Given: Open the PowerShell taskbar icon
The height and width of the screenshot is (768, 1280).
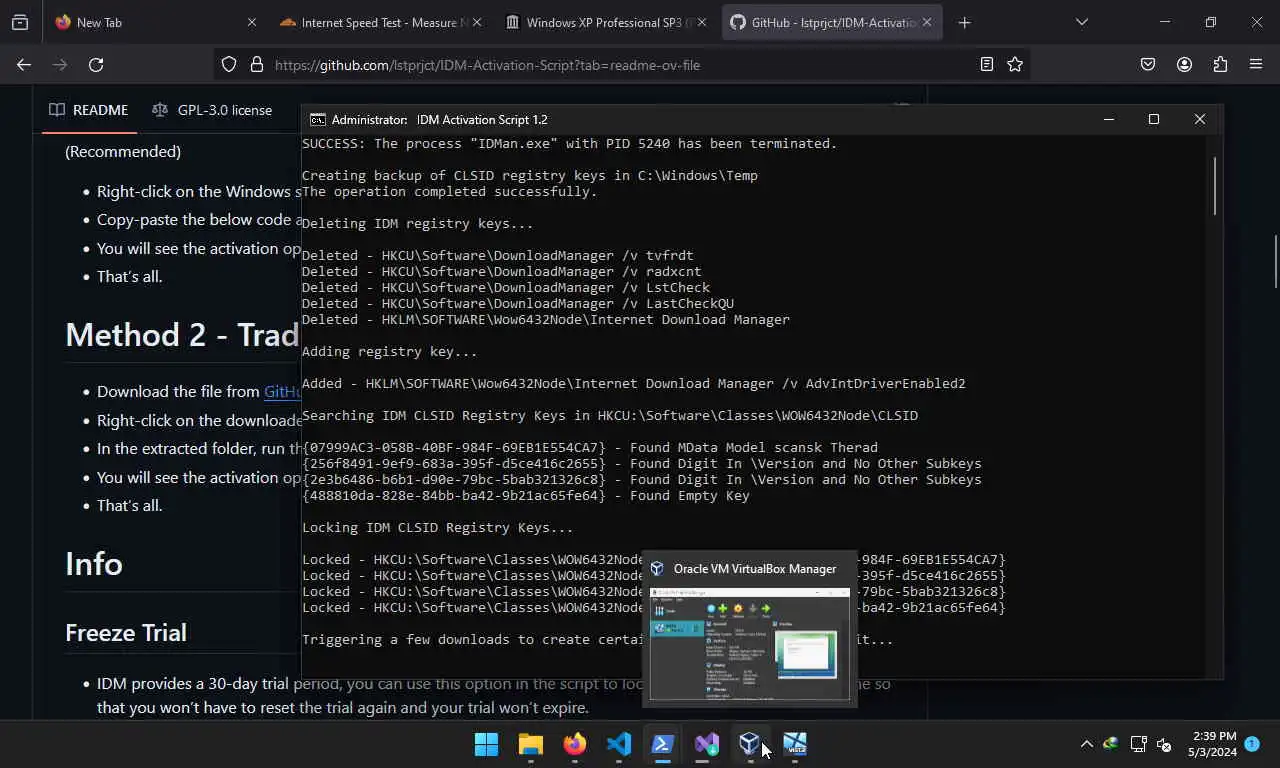Looking at the screenshot, I should [x=662, y=744].
